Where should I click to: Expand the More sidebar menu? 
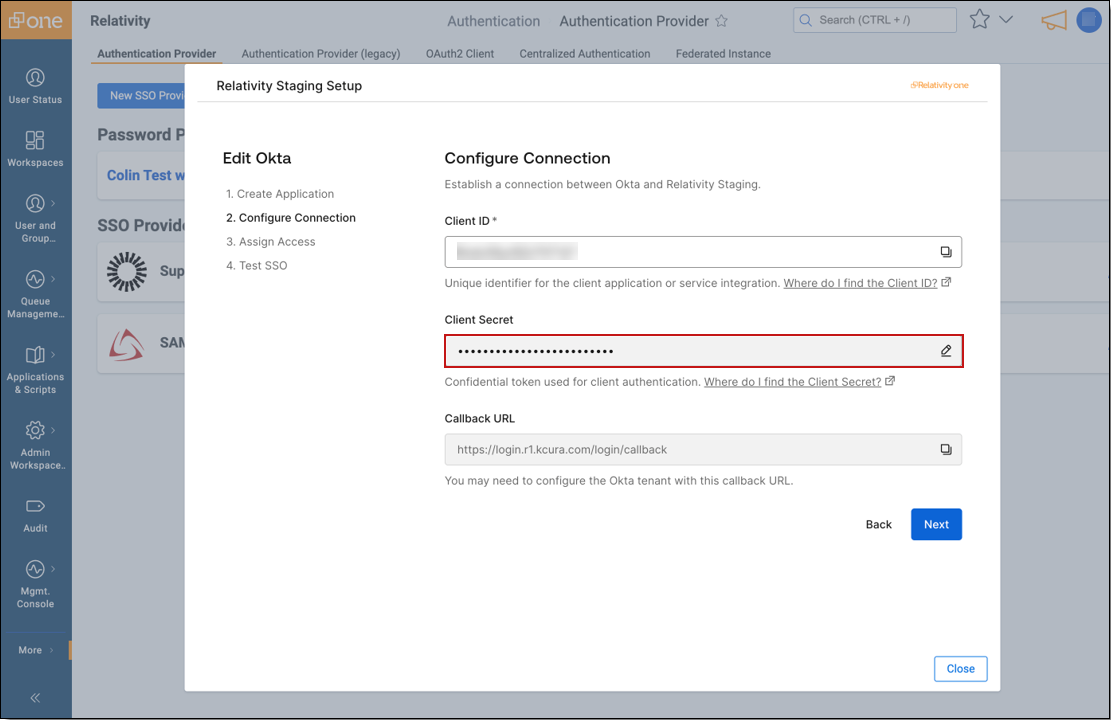tap(35, 650)
